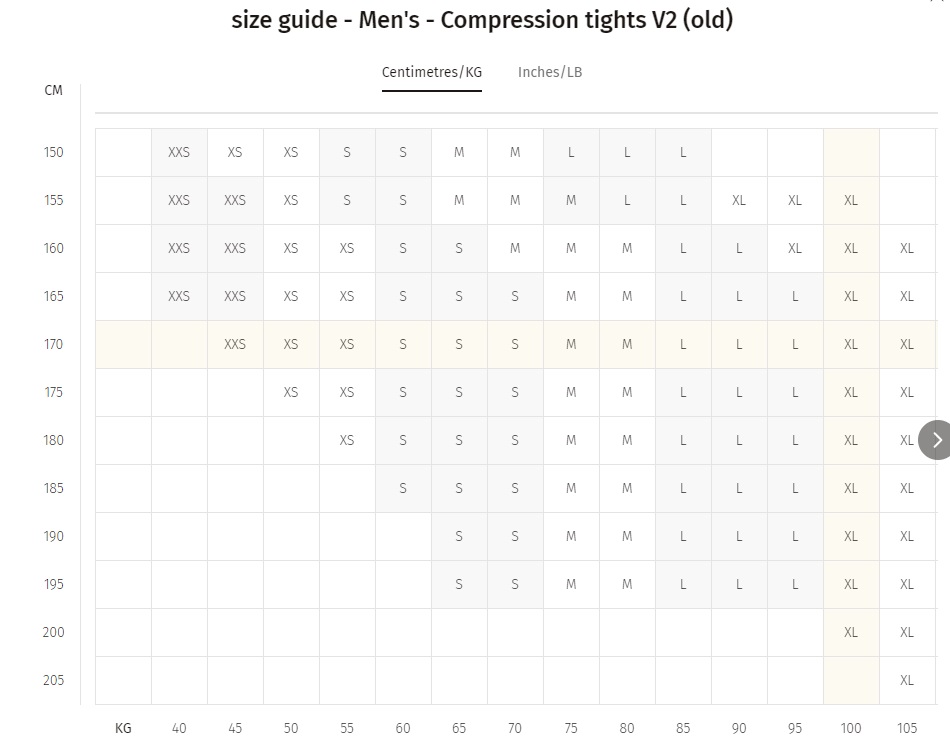This screenshot has width=950, height=738.
Task: Select Centimetres/KG tab
Action: coord(431,72)
